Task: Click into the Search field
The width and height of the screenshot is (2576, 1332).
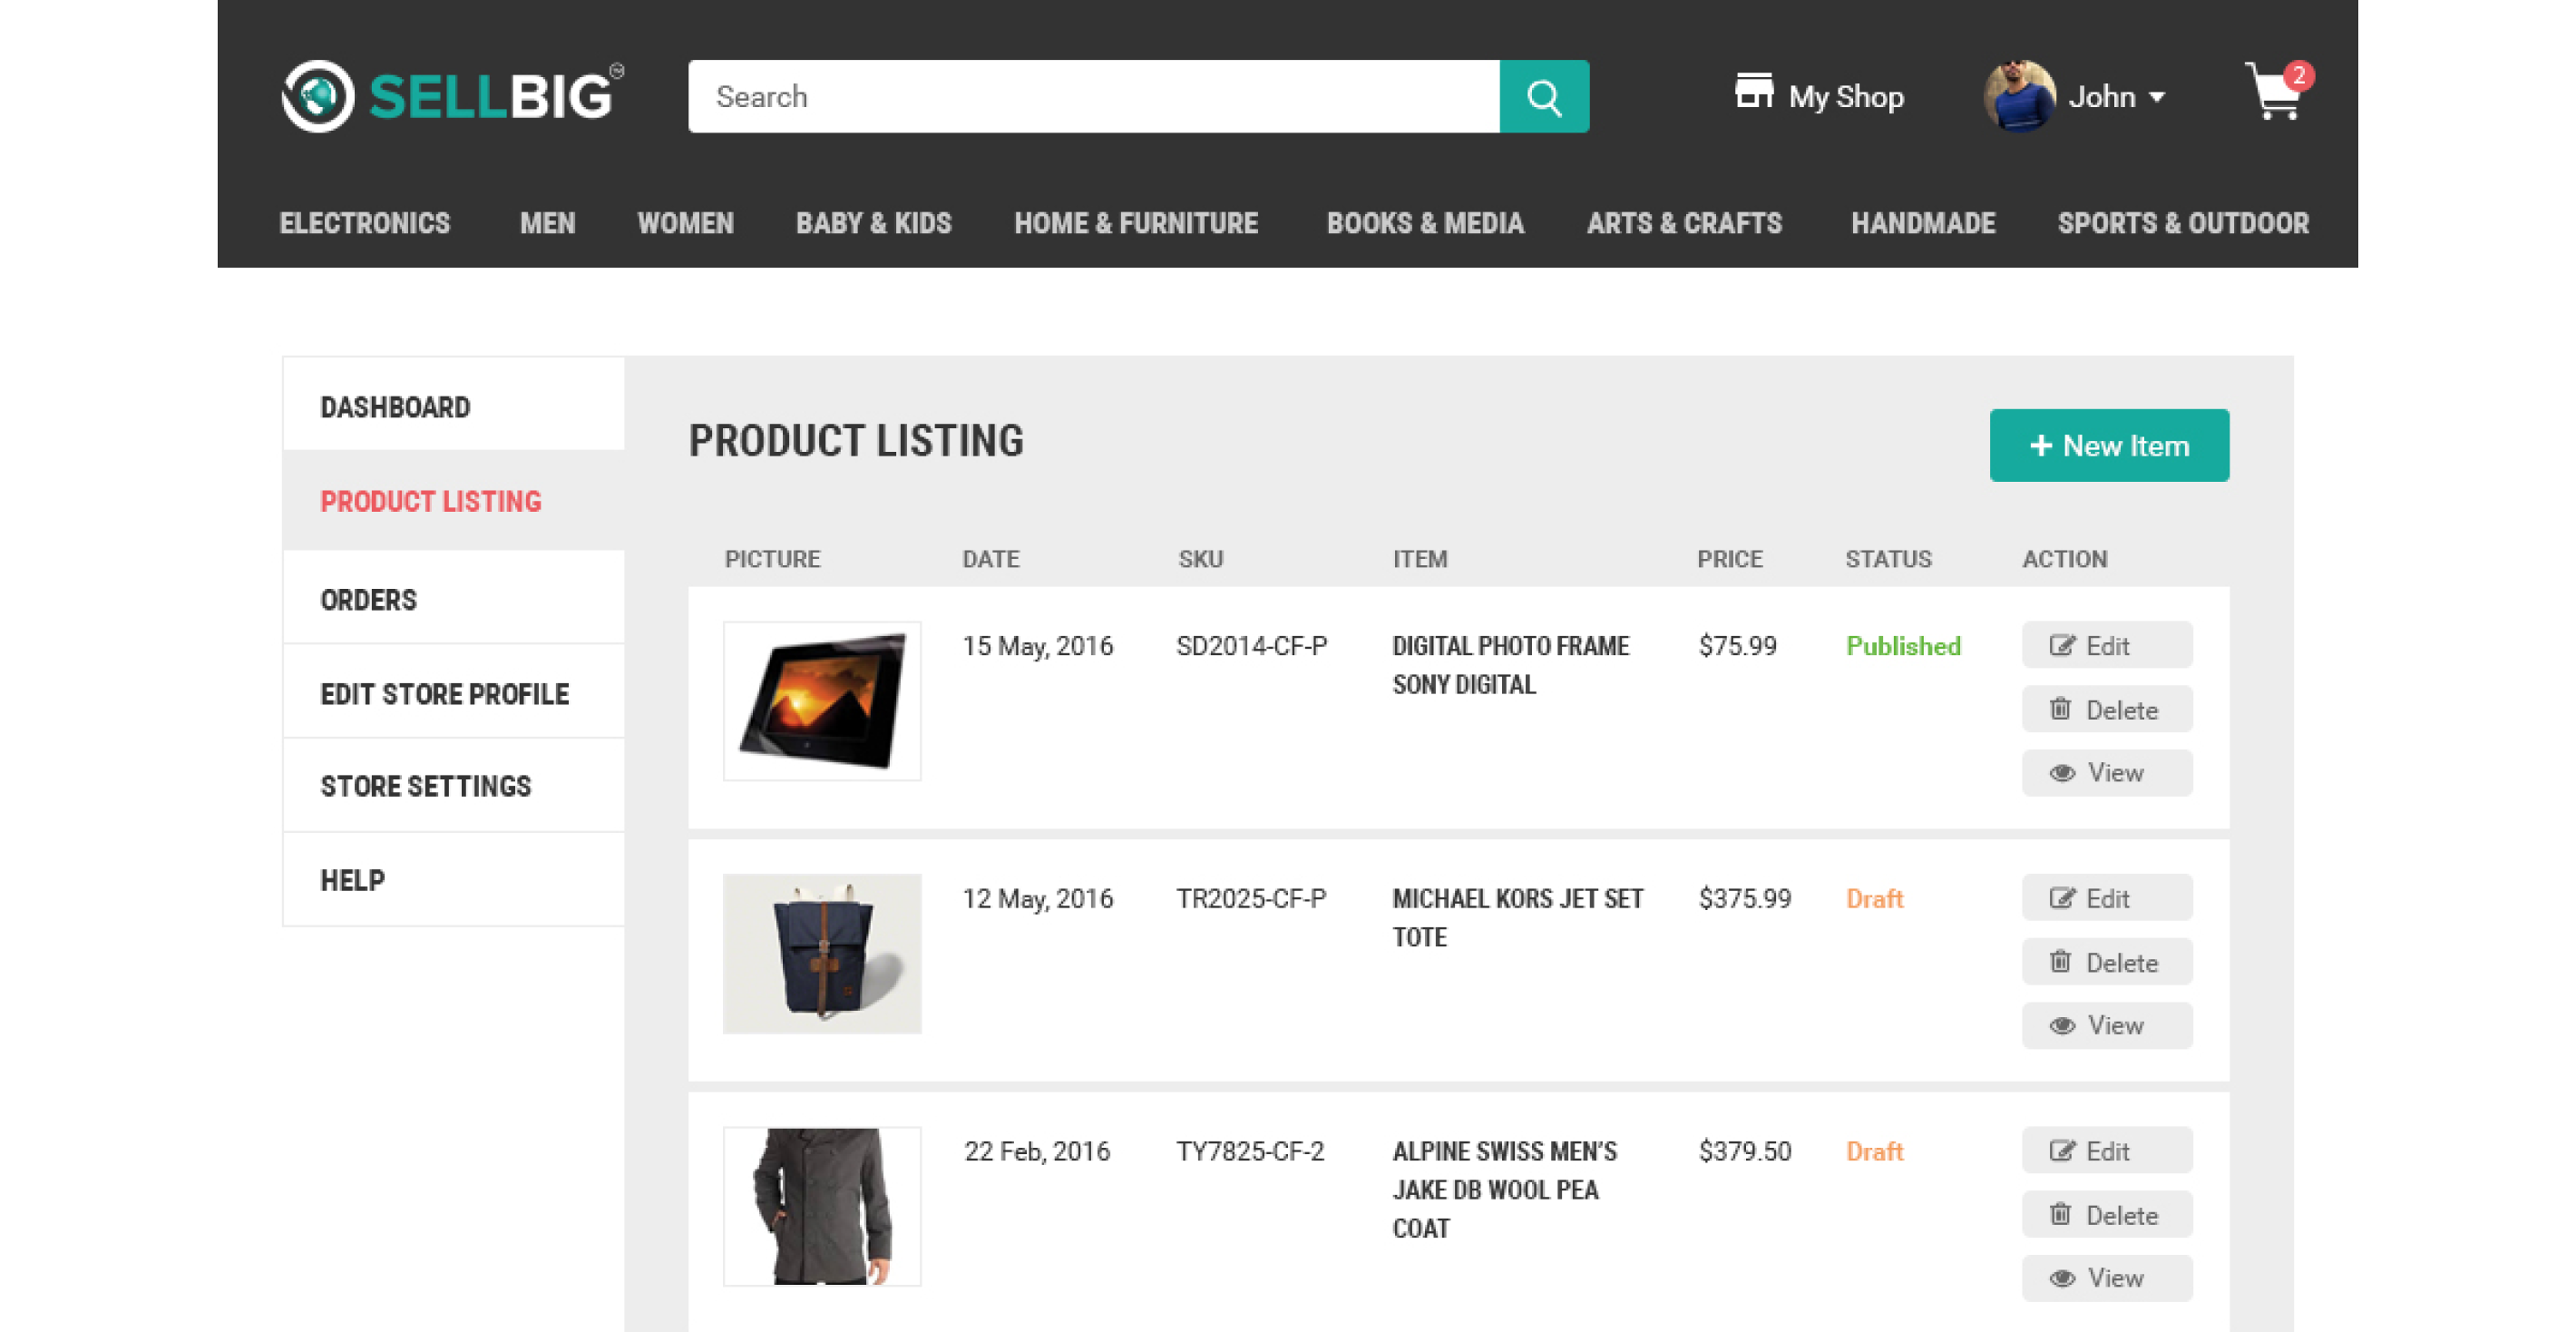Action: coord(1093,97)
